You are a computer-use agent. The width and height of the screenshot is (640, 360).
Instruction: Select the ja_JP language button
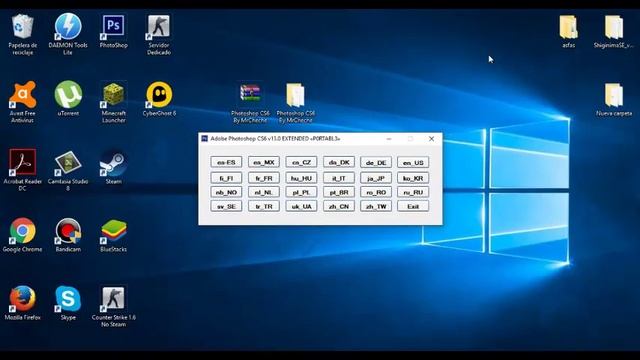[376, 178]
